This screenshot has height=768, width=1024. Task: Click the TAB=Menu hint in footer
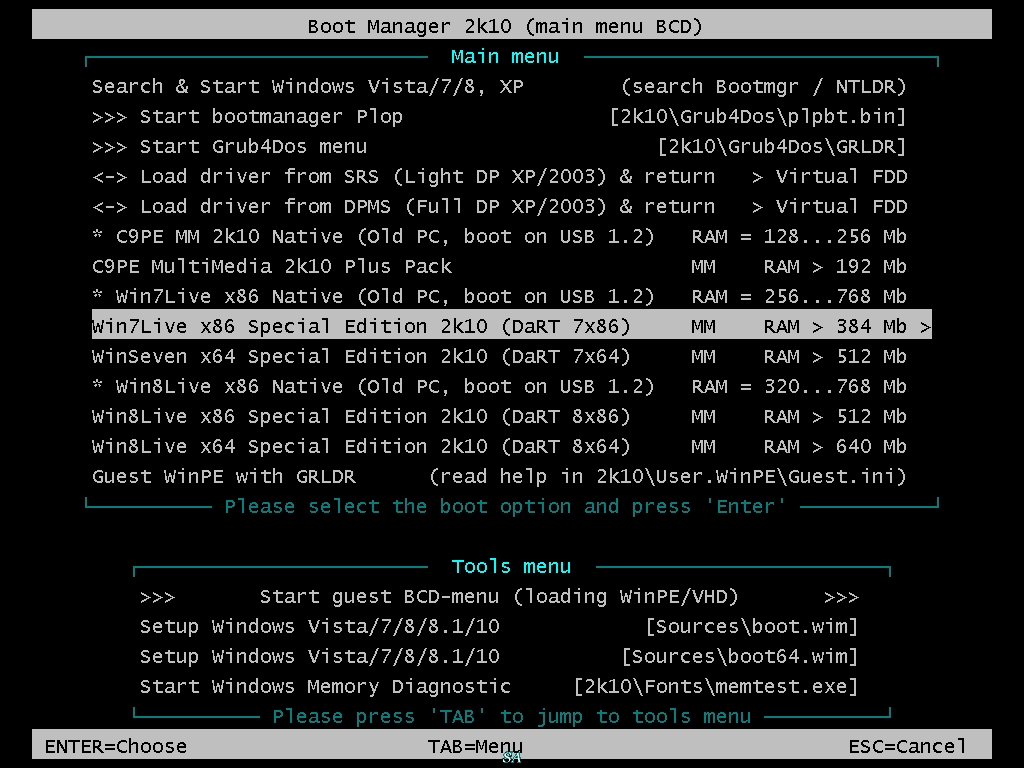pyautogui.click(x=475, y=746)
